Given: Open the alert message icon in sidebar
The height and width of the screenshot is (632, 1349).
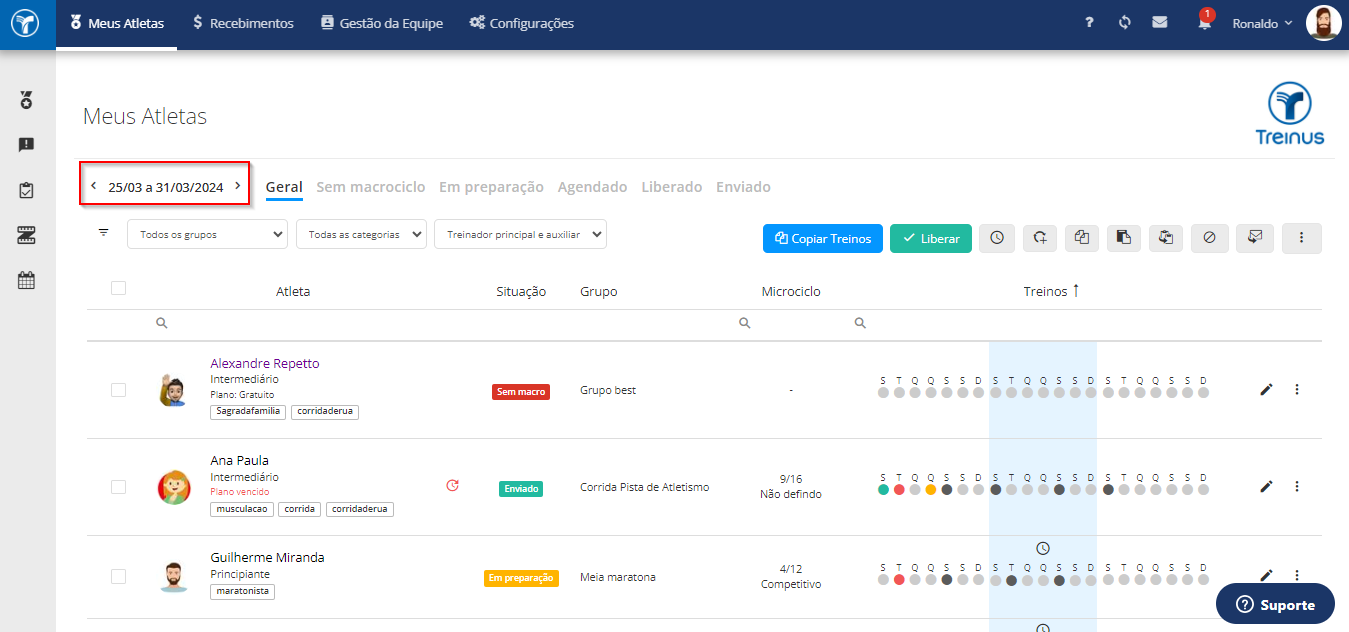Looking at the screenshot, I should coord(27,145).
